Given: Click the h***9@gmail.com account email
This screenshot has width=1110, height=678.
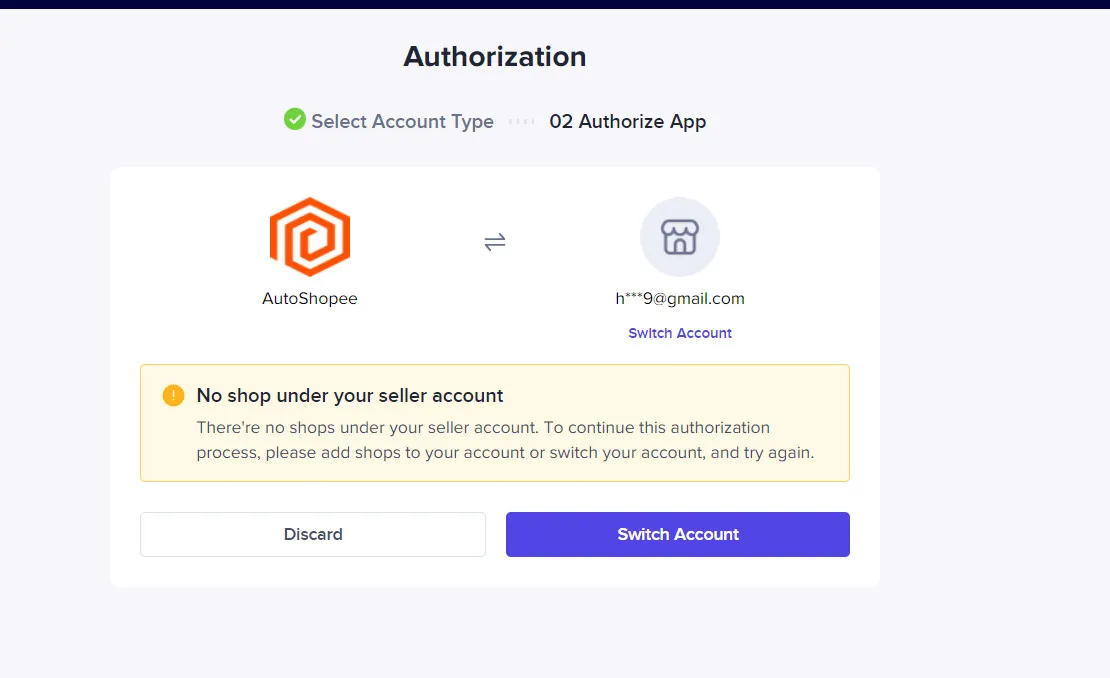Looking at the screenshot, I should click(680, 299).
